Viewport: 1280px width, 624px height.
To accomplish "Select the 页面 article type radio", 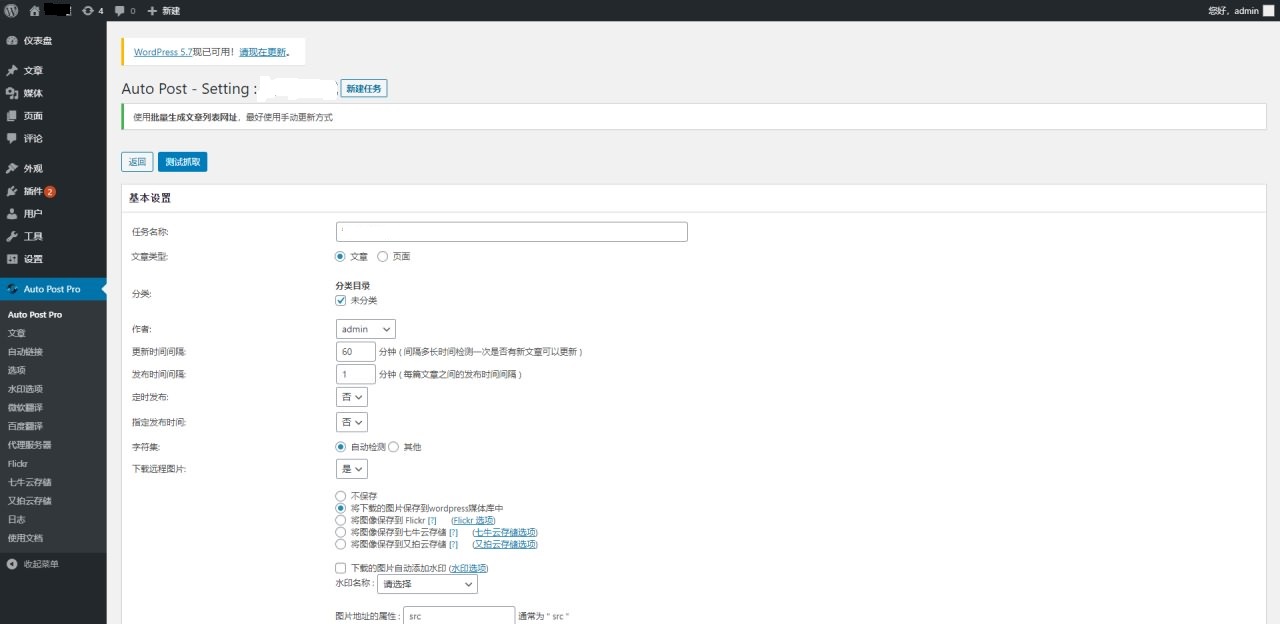I will pos(382,256).
